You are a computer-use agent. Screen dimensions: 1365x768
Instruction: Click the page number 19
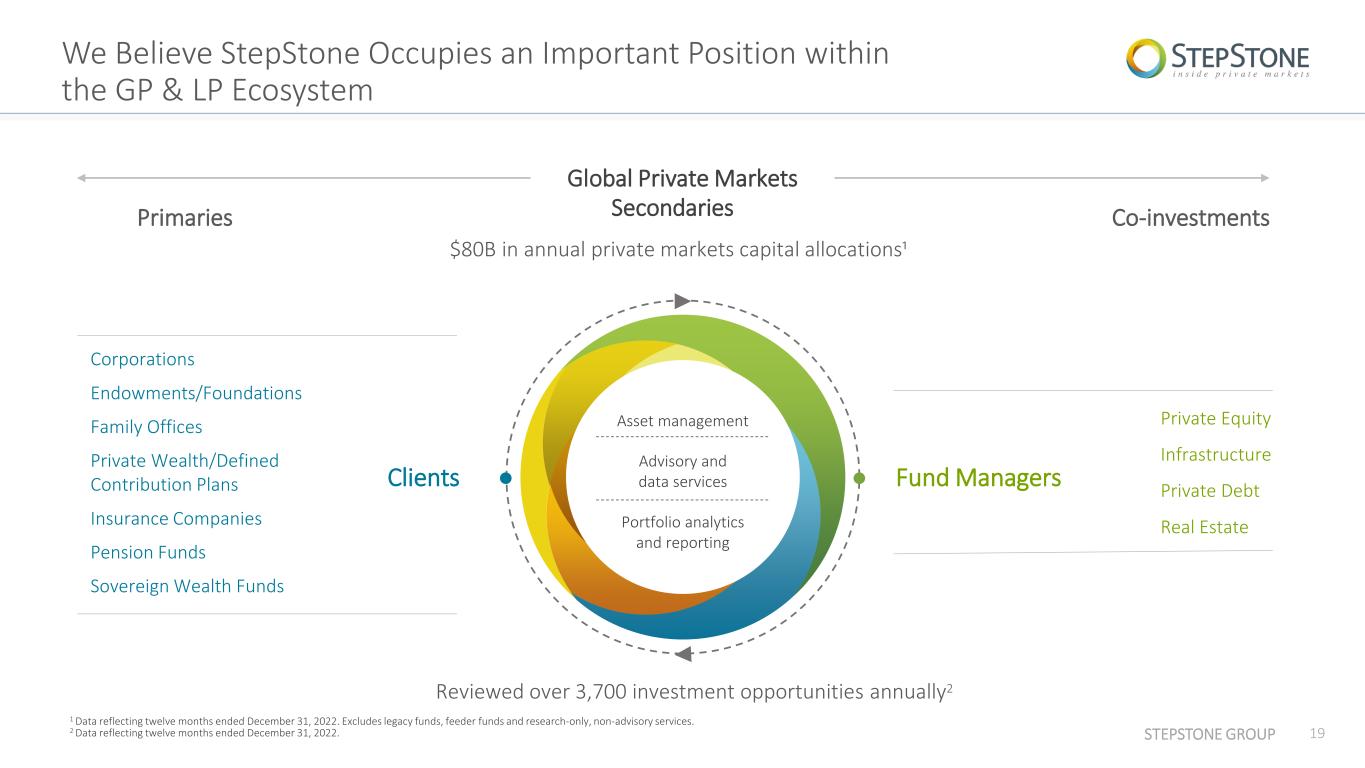(x=1317, y=734)
